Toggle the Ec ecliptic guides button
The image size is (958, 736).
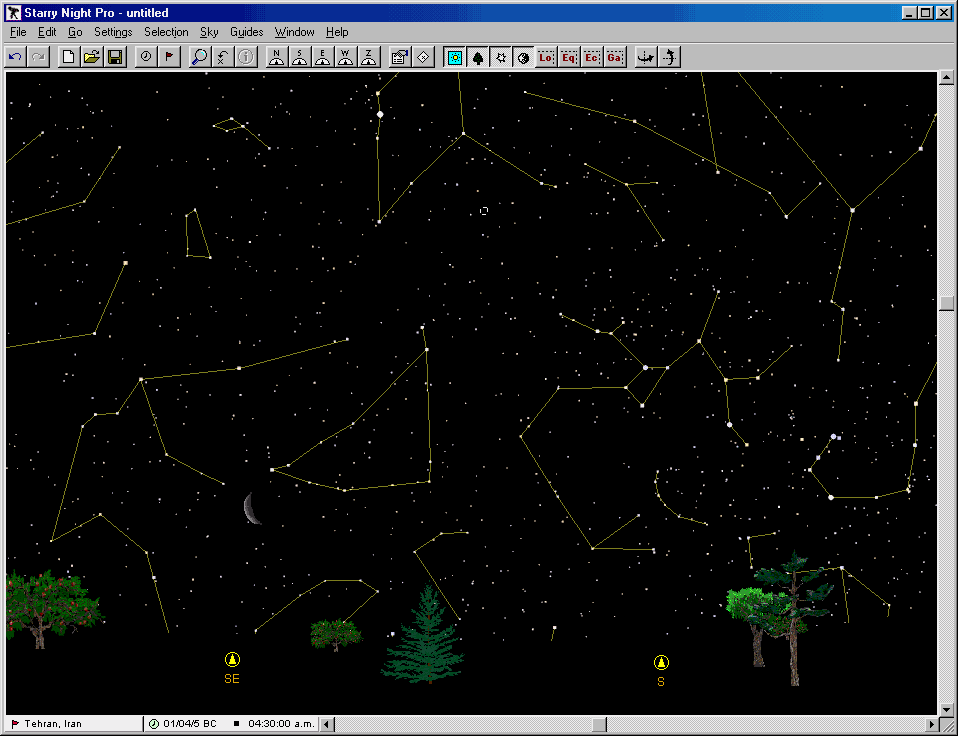pyautogui.click(x=592, y=57)
